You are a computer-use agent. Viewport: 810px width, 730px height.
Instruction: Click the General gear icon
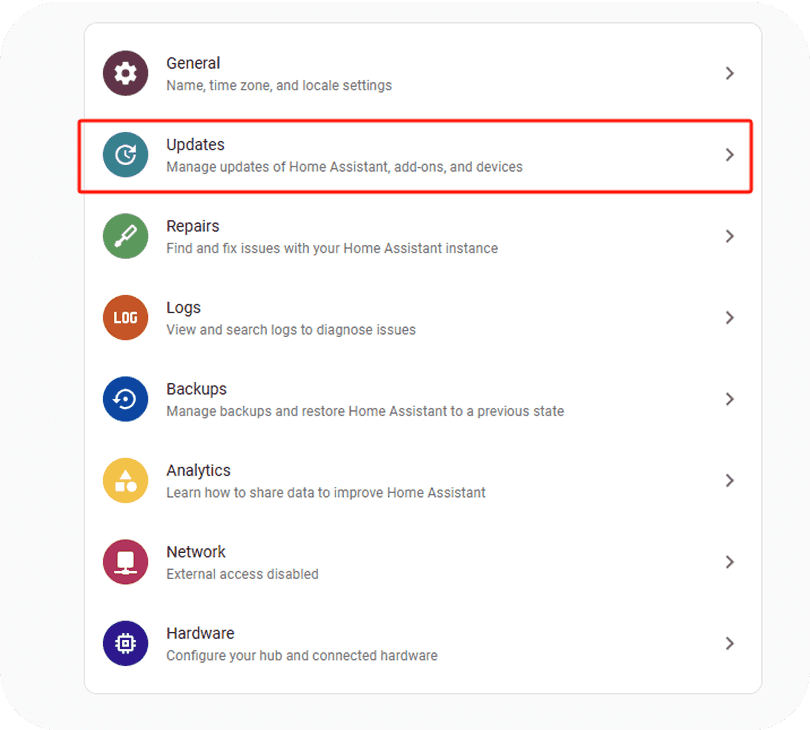pos(125,73)
